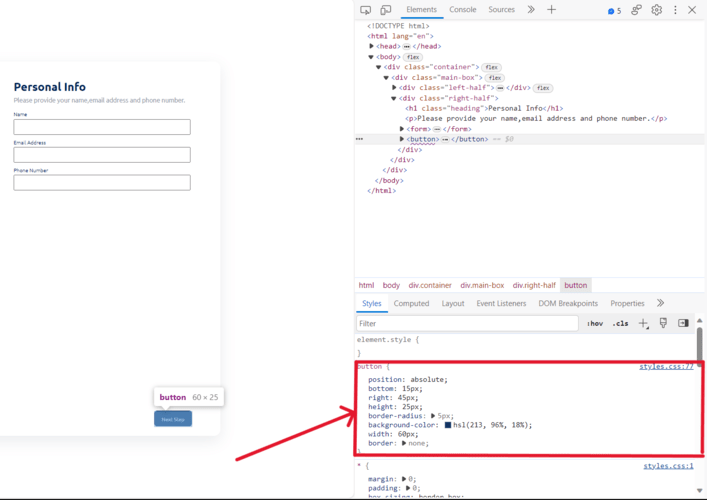
Task: Open styles.css:1 source link
Action: [668, 466]
